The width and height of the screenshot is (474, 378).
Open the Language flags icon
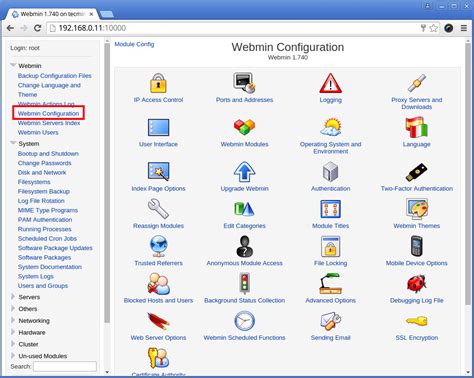point(417,127)
